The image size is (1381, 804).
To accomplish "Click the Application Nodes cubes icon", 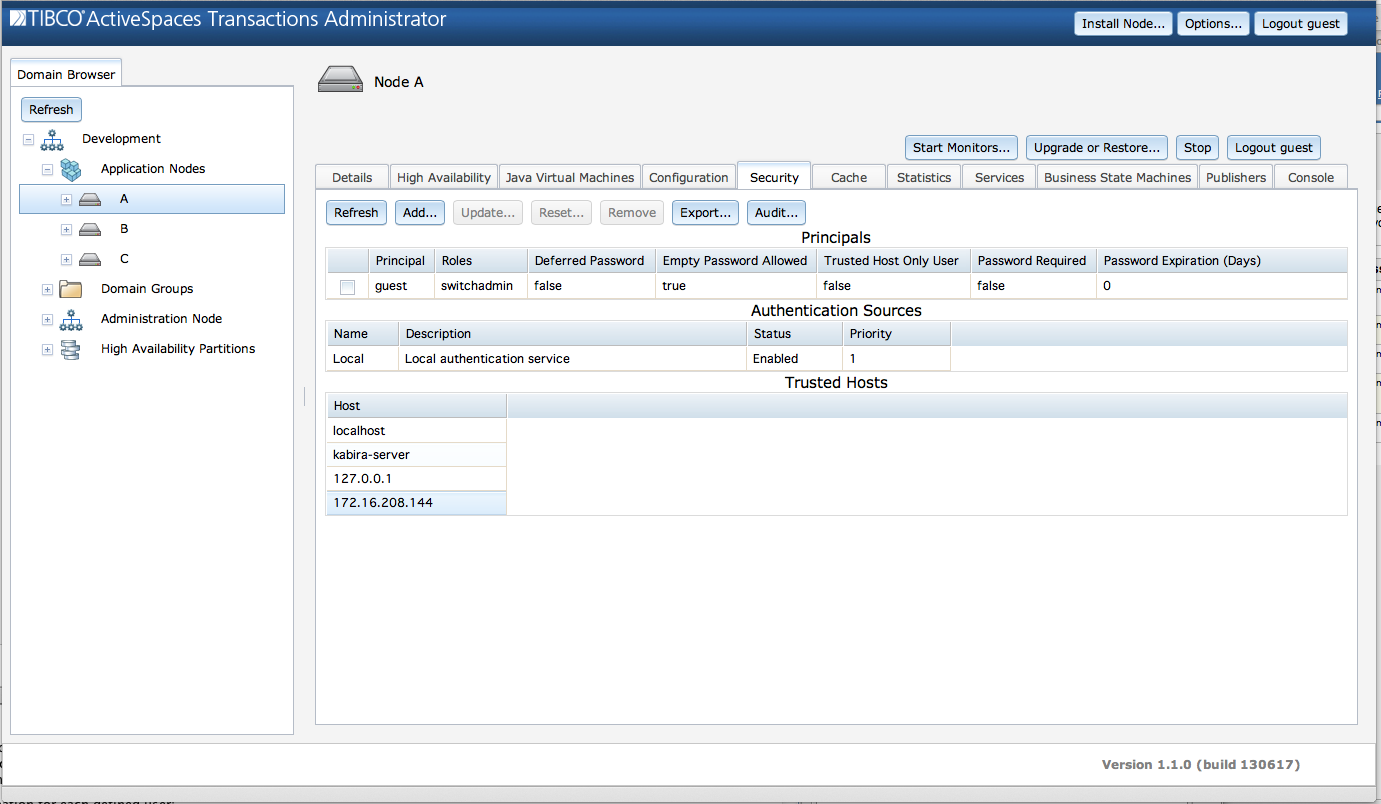I will [x=70, y=169].
